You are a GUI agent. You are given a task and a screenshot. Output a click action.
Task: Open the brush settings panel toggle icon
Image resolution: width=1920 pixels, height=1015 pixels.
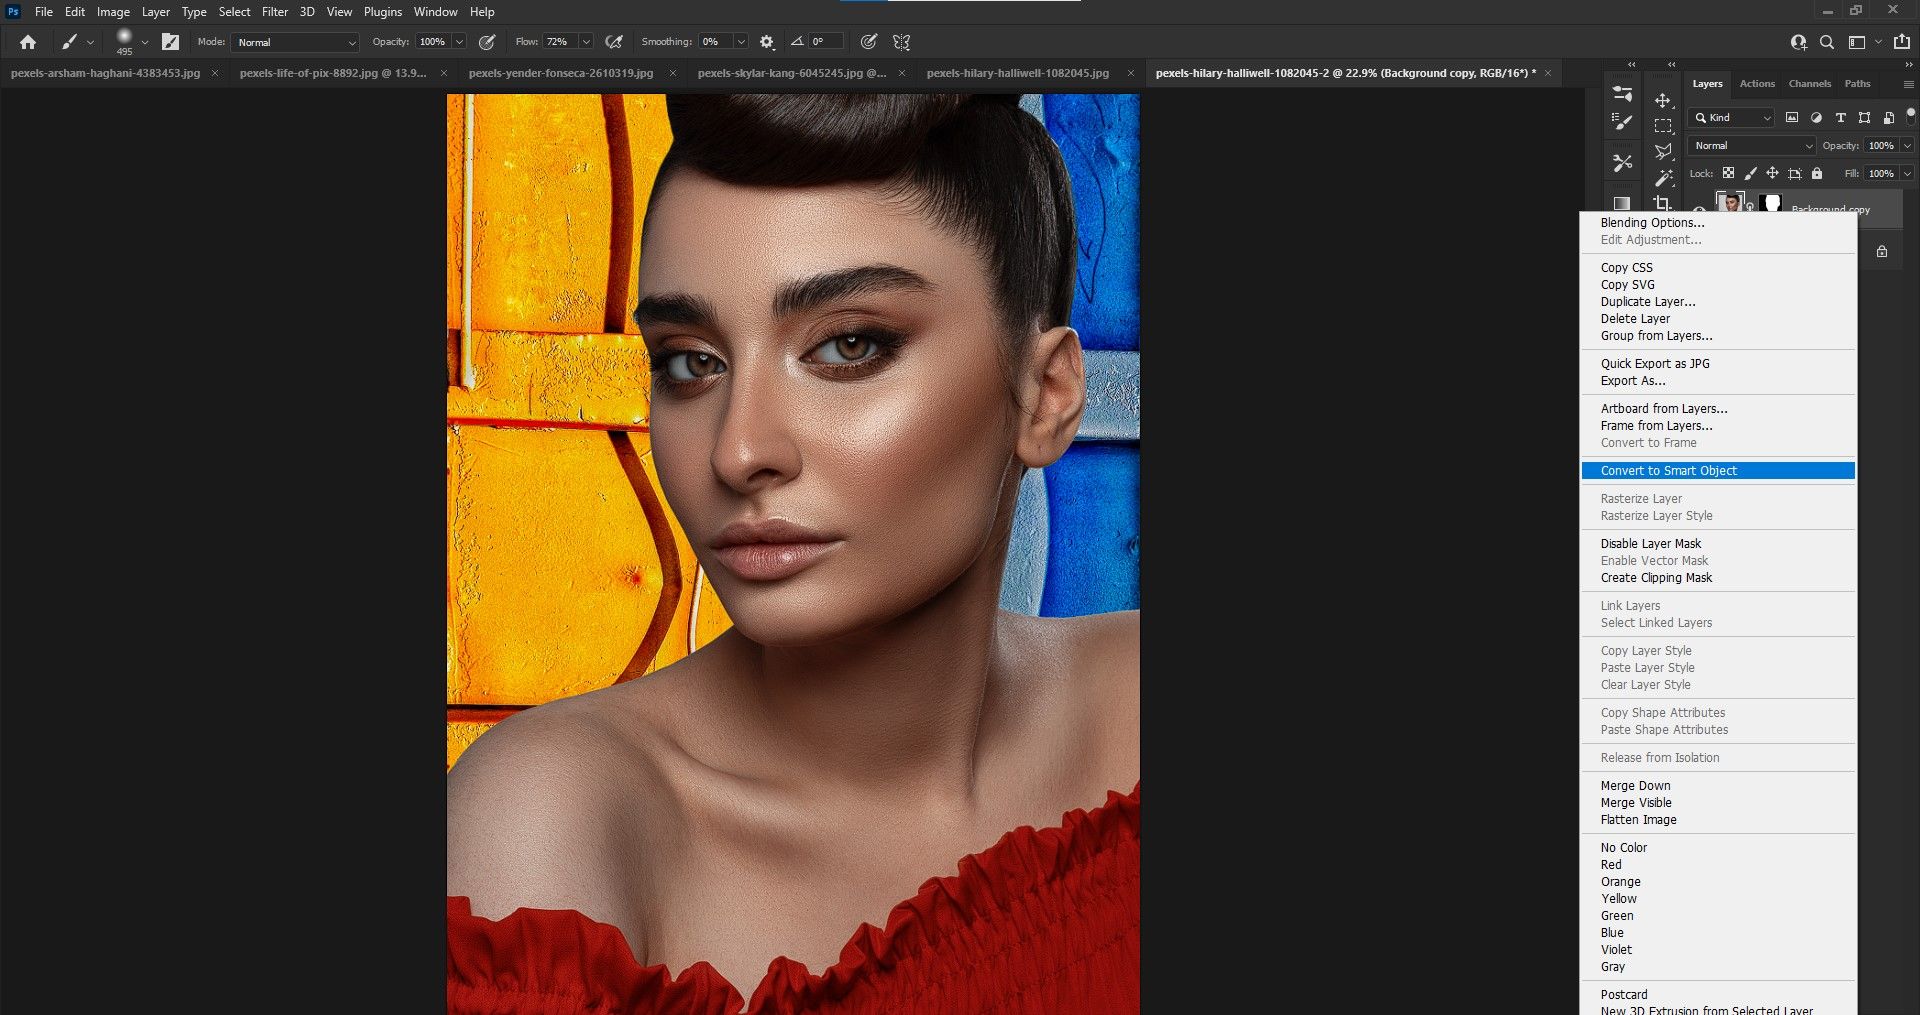coord(171,42)
